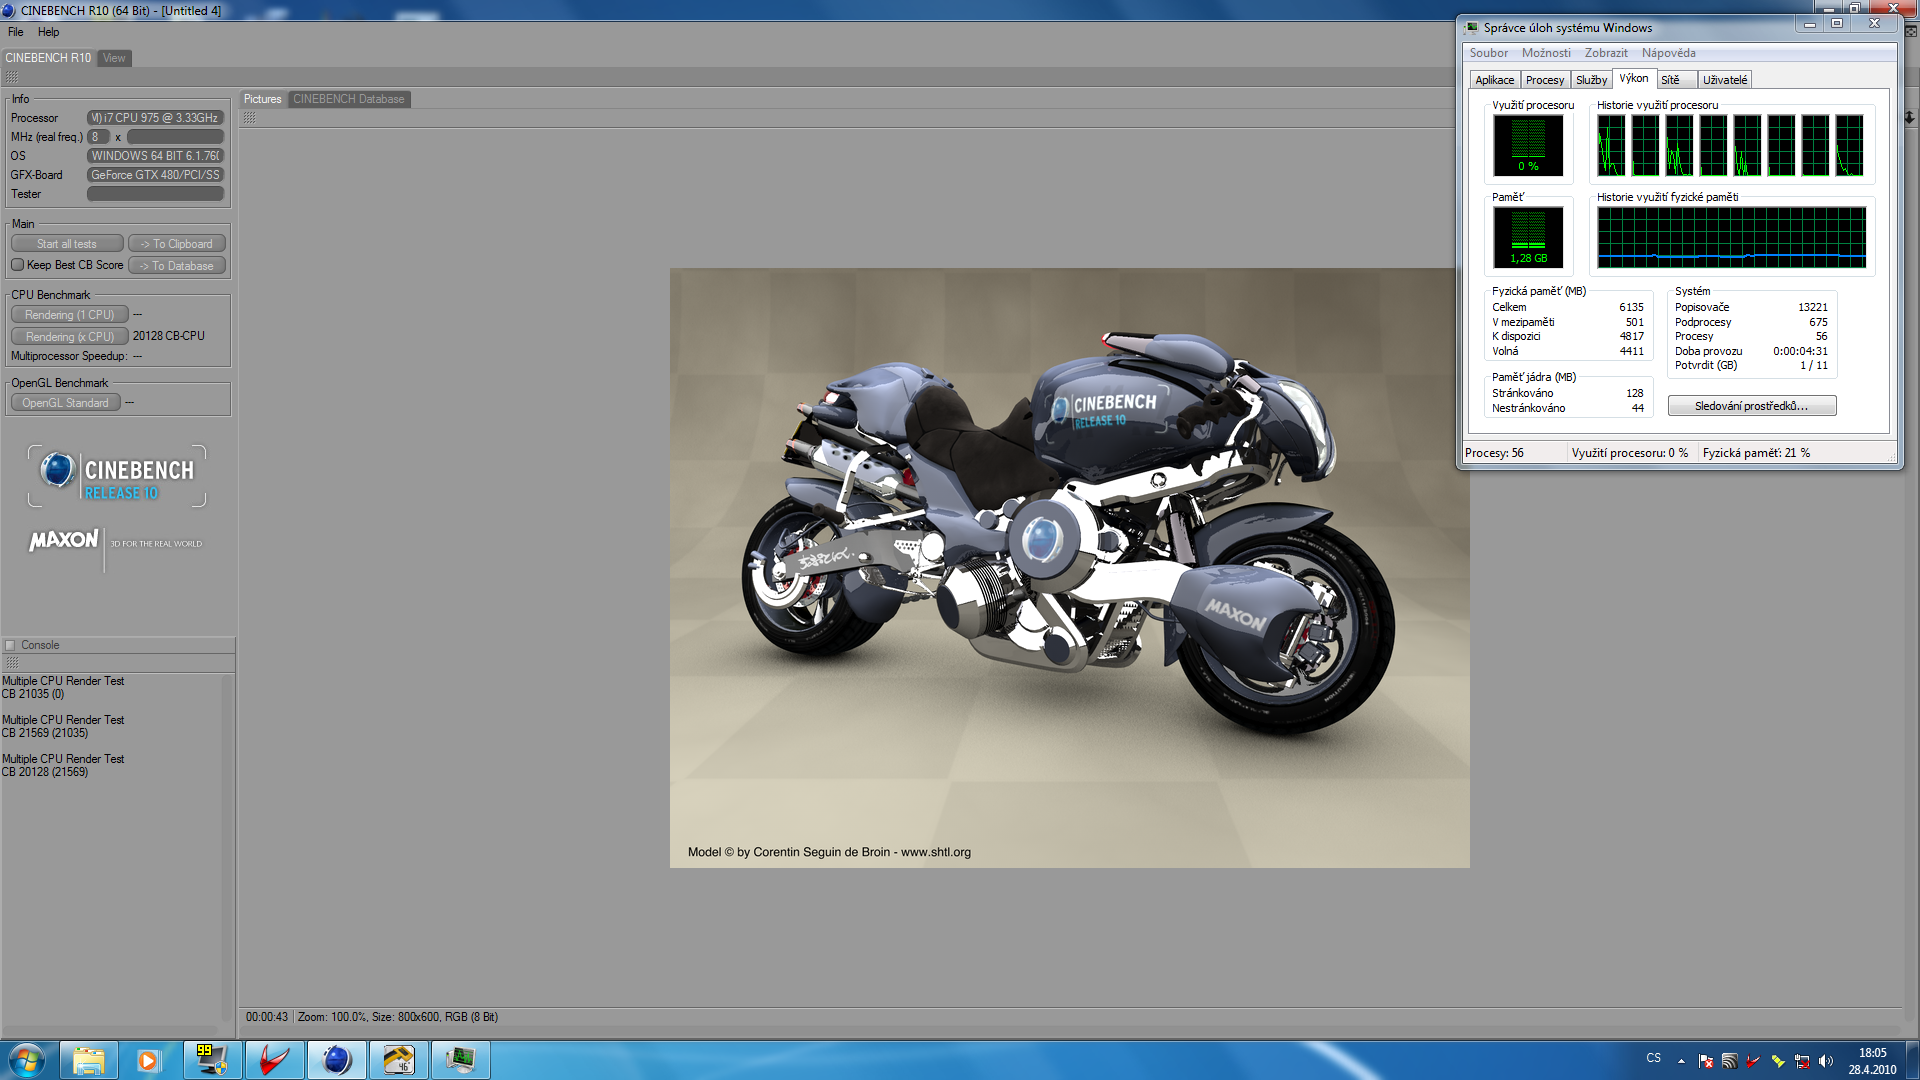Screen dimensions: 1920x1080
Task: Select the CINEBENCH R10 tab
Action: [x=48, y=58]
